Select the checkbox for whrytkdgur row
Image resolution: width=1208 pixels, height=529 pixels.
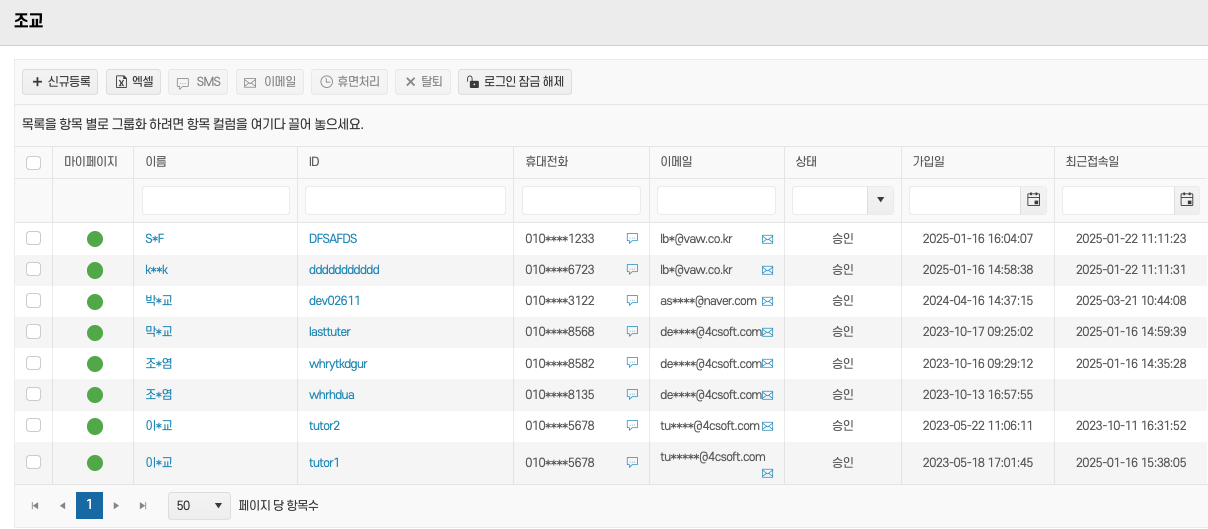(33, 363)
